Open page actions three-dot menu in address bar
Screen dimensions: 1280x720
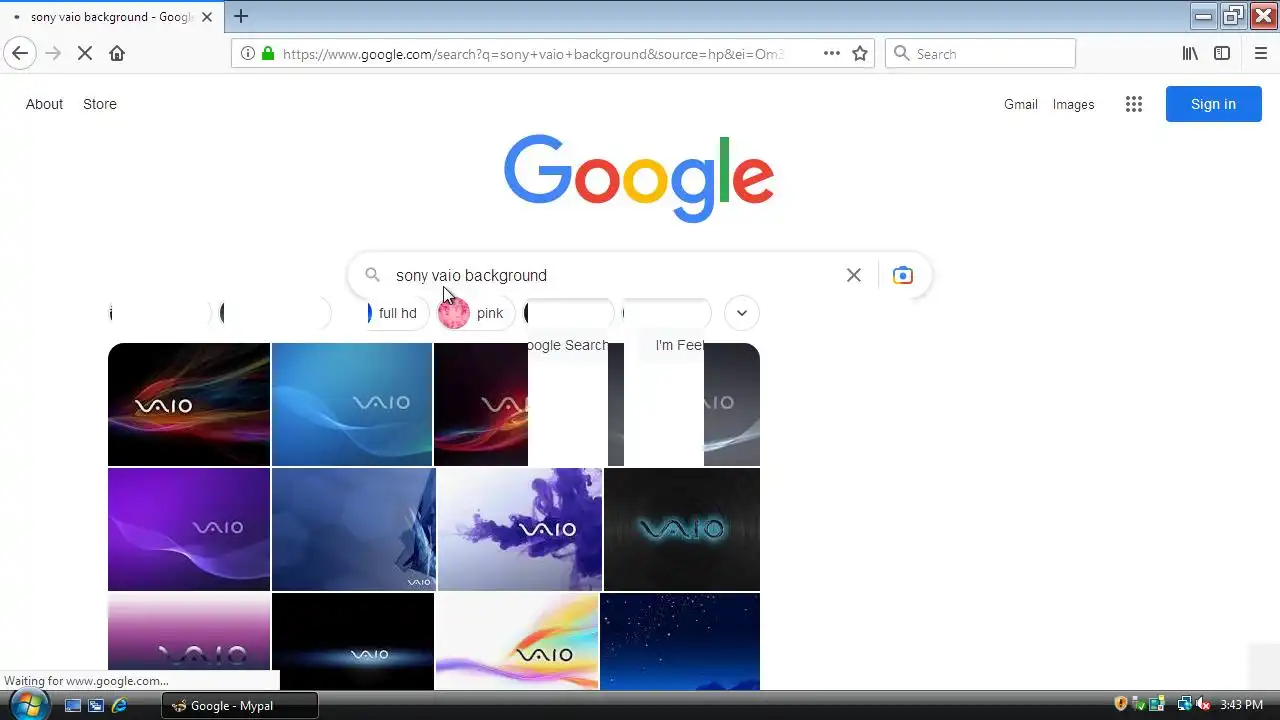click(832, 54)
